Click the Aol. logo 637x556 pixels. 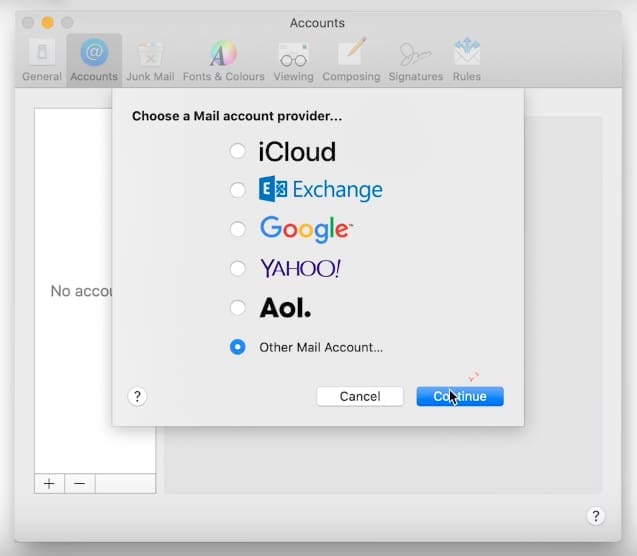(285, 307)
